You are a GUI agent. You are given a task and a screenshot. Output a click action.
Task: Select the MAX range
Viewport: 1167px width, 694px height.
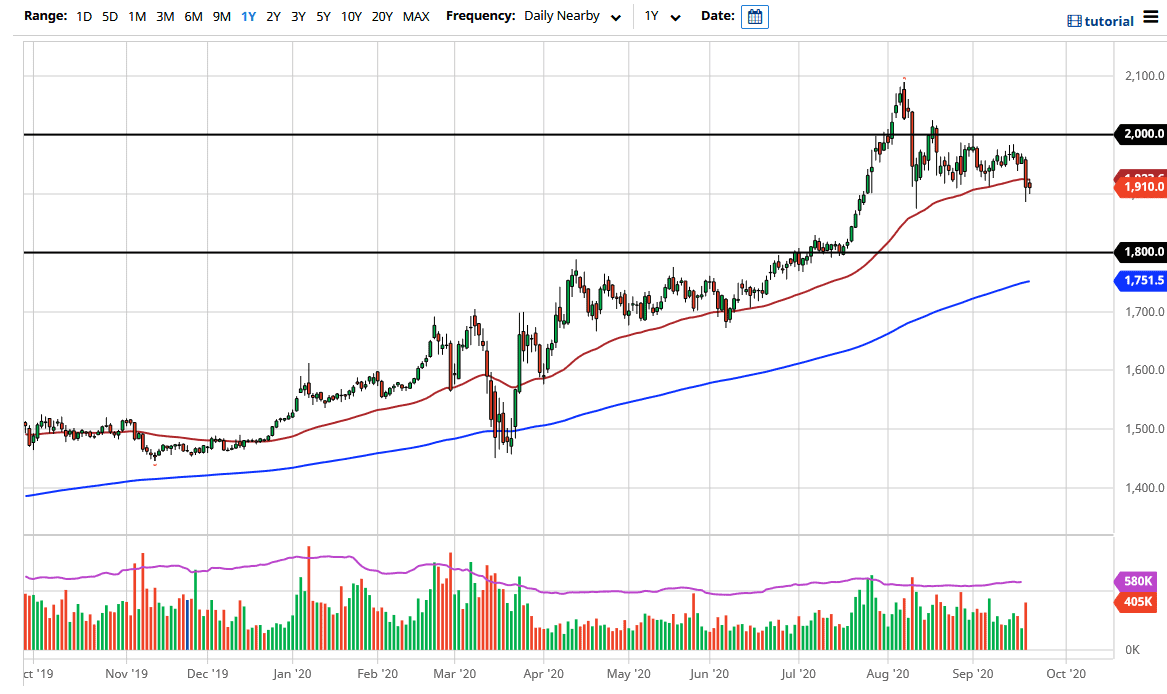[416, 16]
